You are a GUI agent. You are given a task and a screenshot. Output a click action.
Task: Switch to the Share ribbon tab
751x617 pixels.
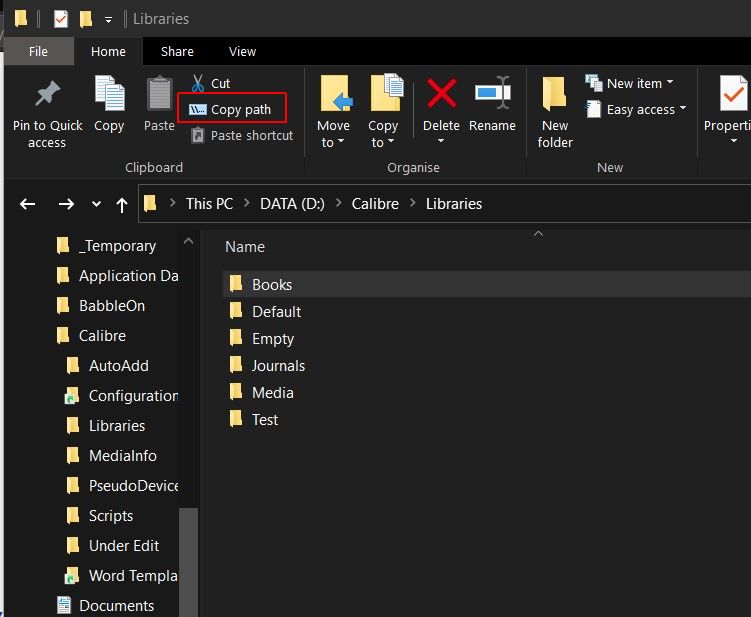(x=177, y=51)
